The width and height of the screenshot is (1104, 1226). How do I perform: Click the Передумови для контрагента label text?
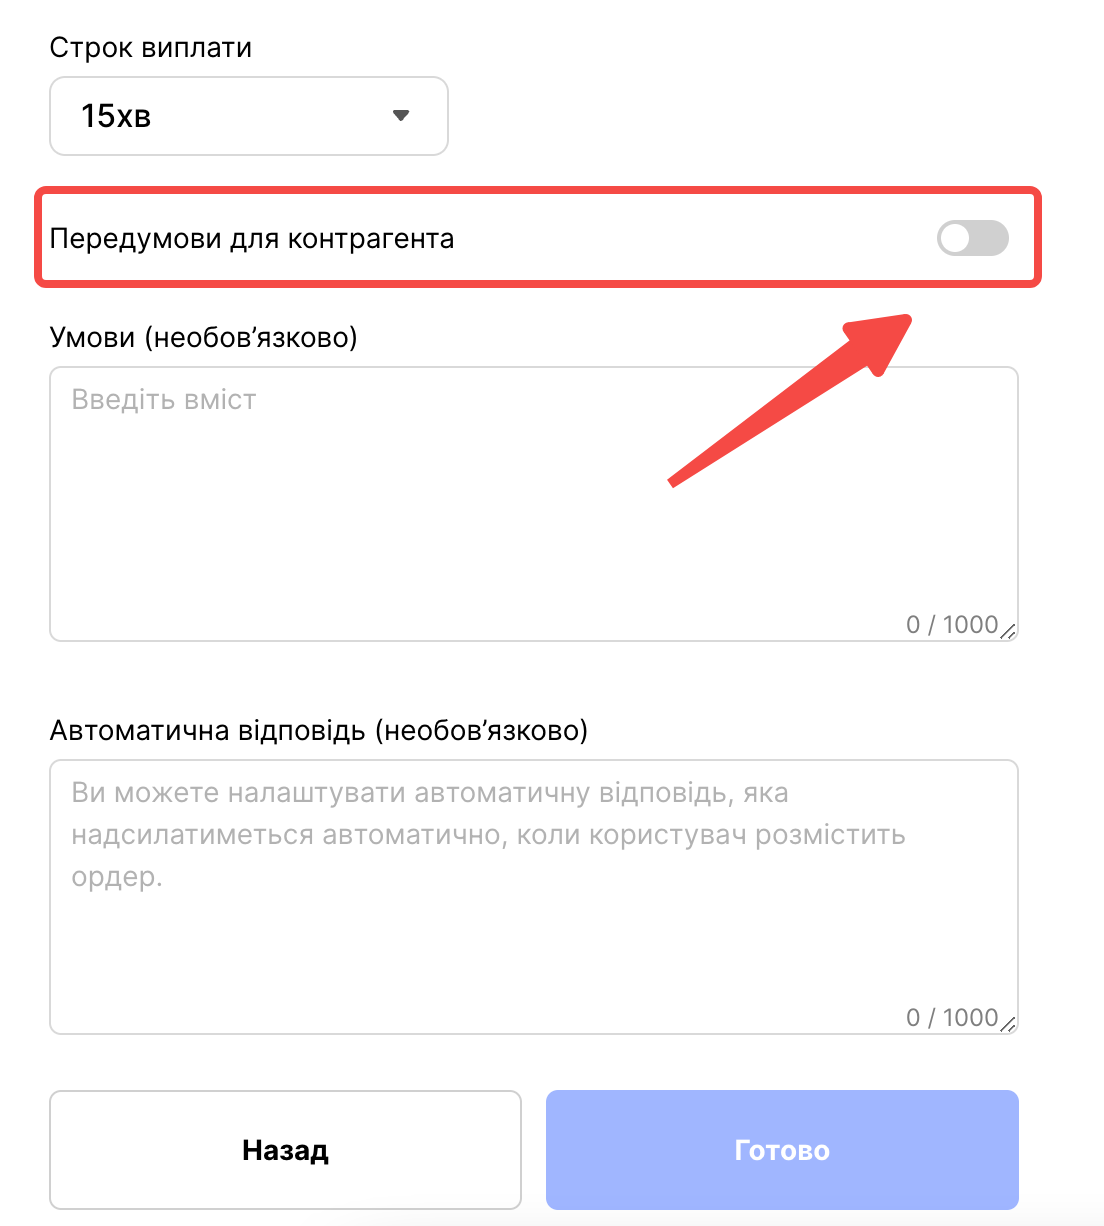(252, 238)
